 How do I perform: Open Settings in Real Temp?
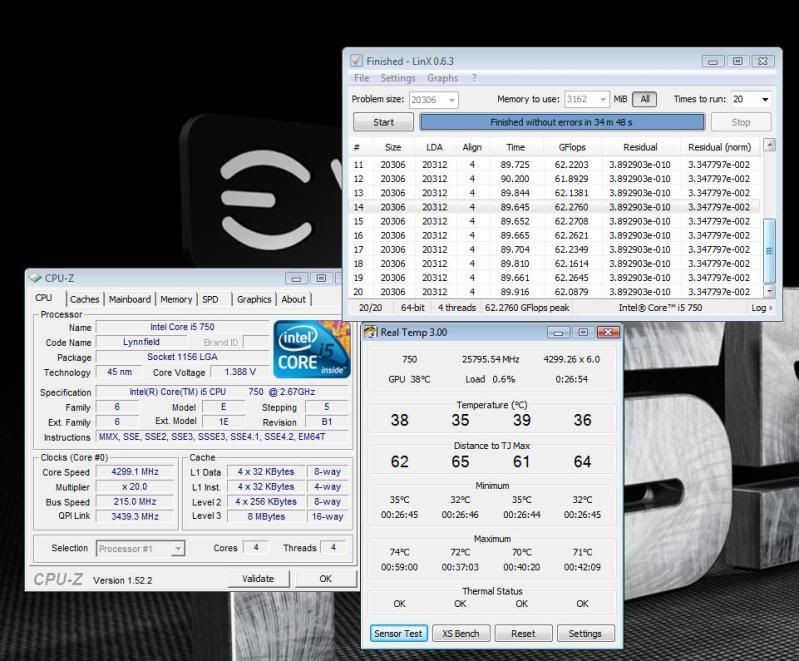pyautogui.click(x=585, y=633)
